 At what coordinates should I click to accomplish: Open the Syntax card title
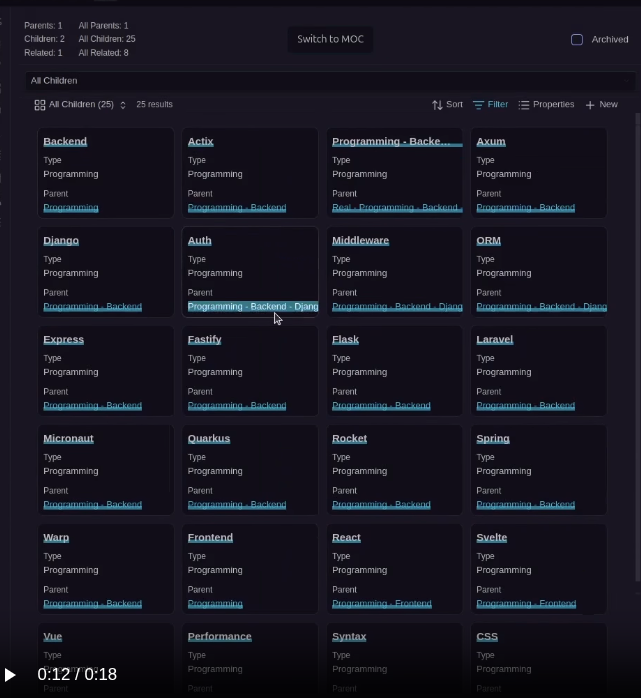349,637
